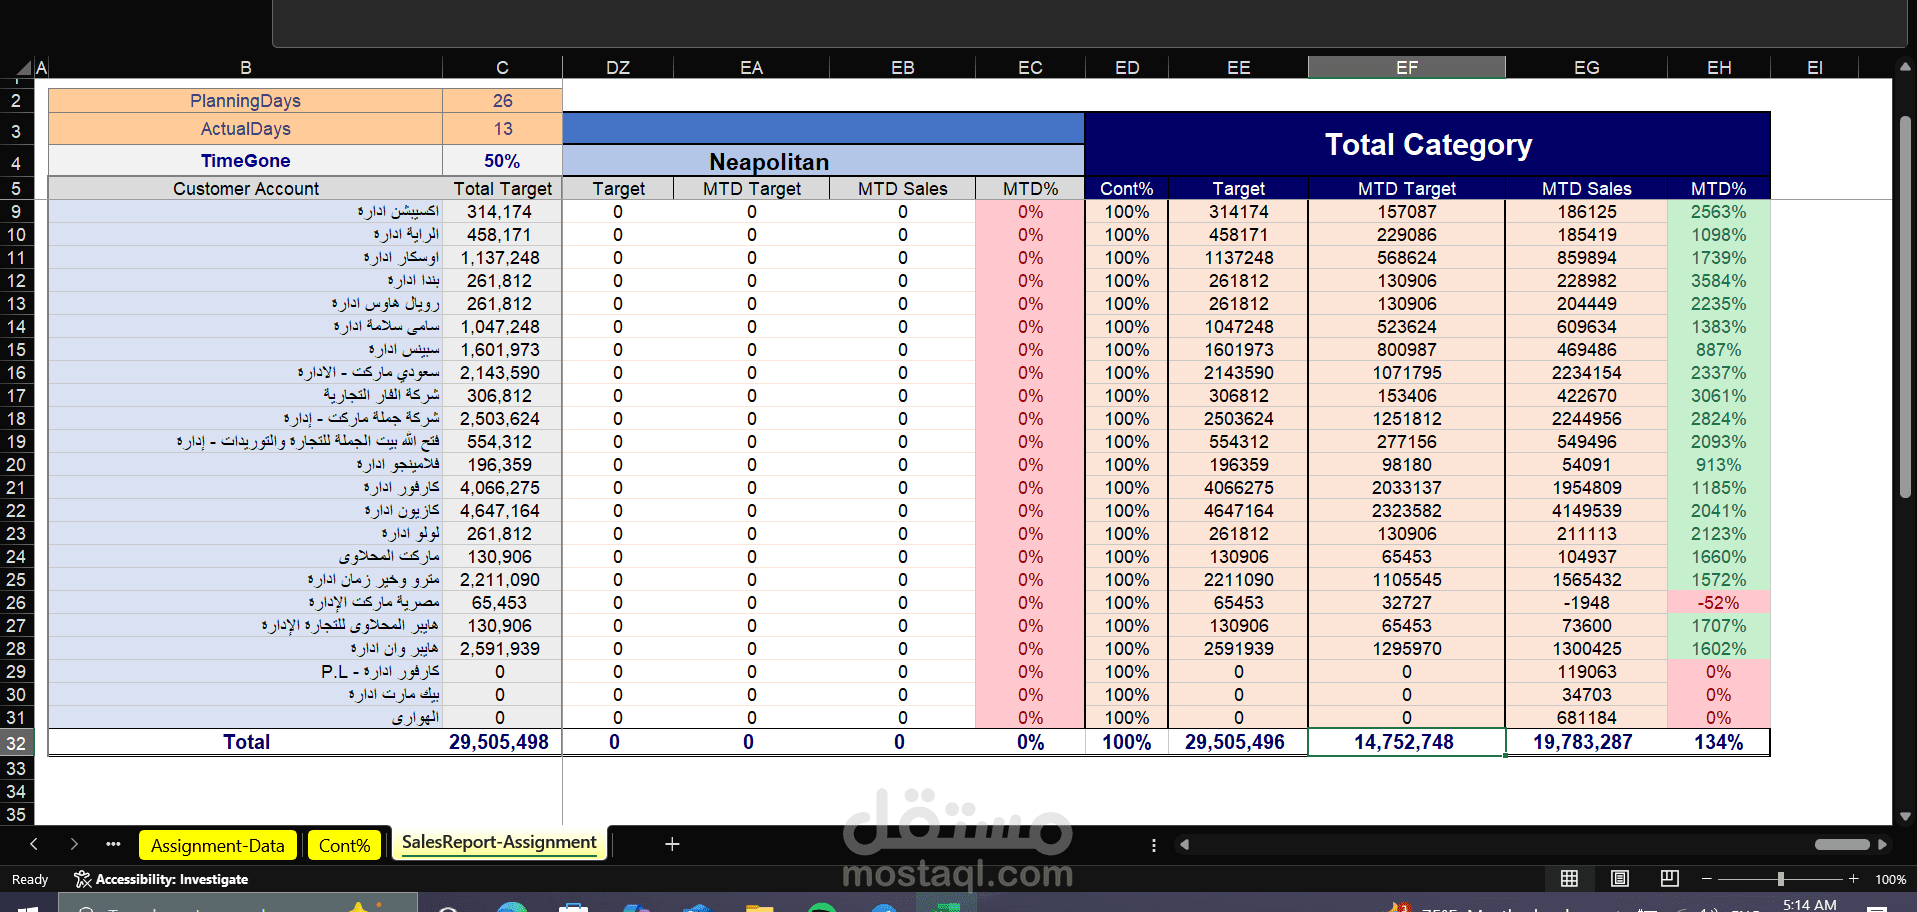
Task: Click the PlanningDays value 26
Action: (x=502, y=101)
